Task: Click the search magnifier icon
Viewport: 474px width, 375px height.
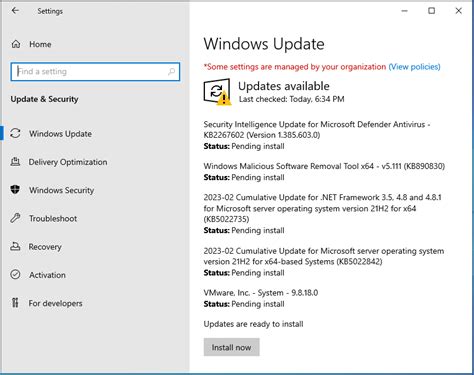Action: 171,72
